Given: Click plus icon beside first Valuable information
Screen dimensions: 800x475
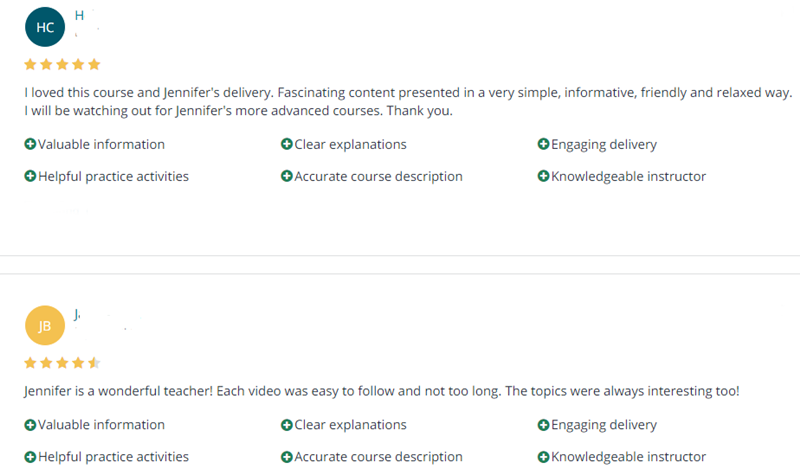Looking at the screenshot, I should coord(30,144).
